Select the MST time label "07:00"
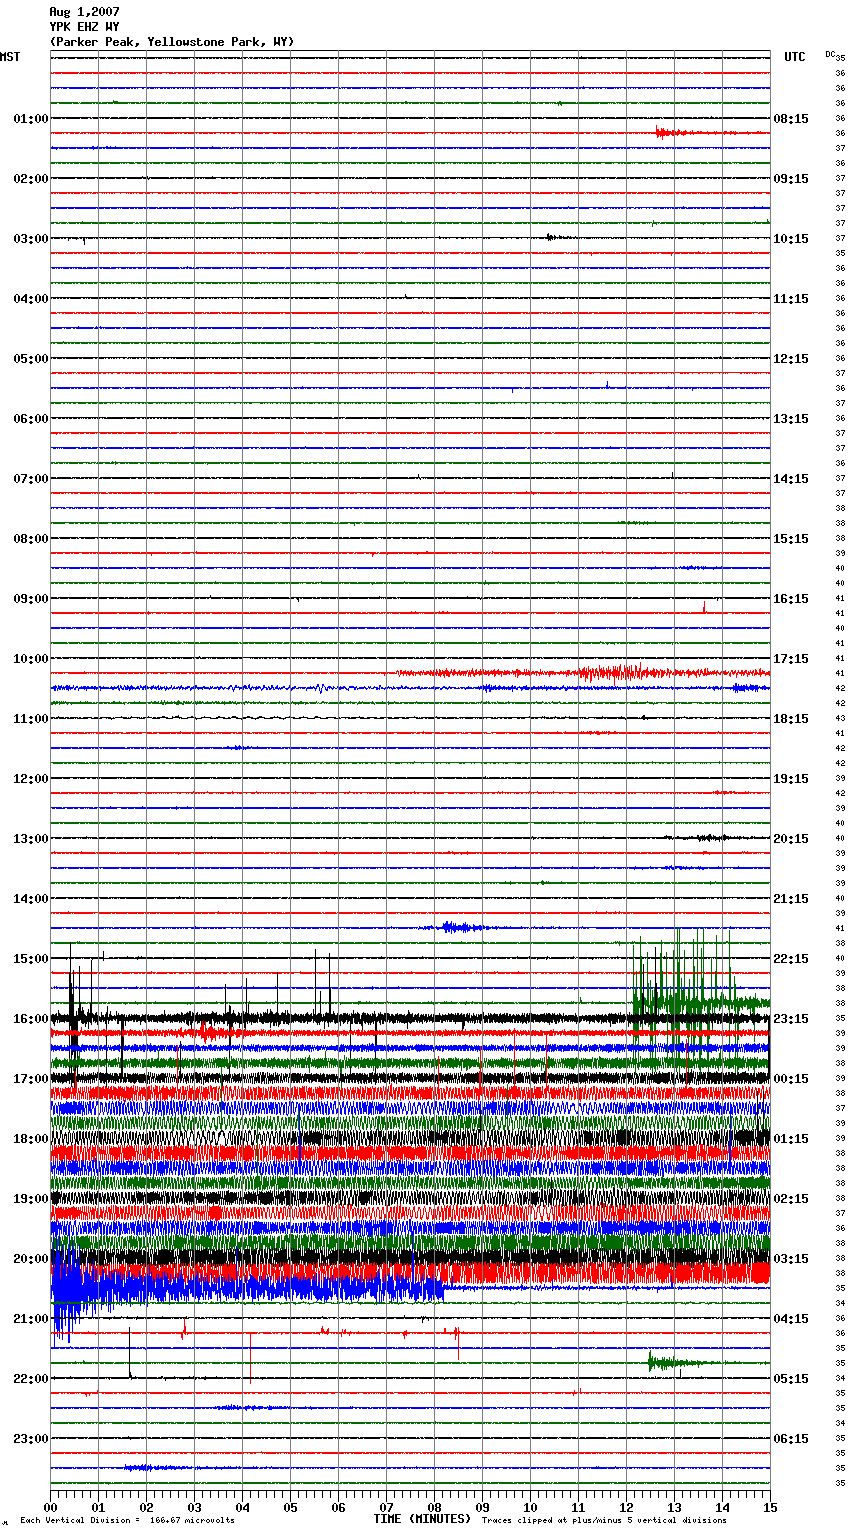Viewport: 850px width, 1534px height. [x=31, y=479]
